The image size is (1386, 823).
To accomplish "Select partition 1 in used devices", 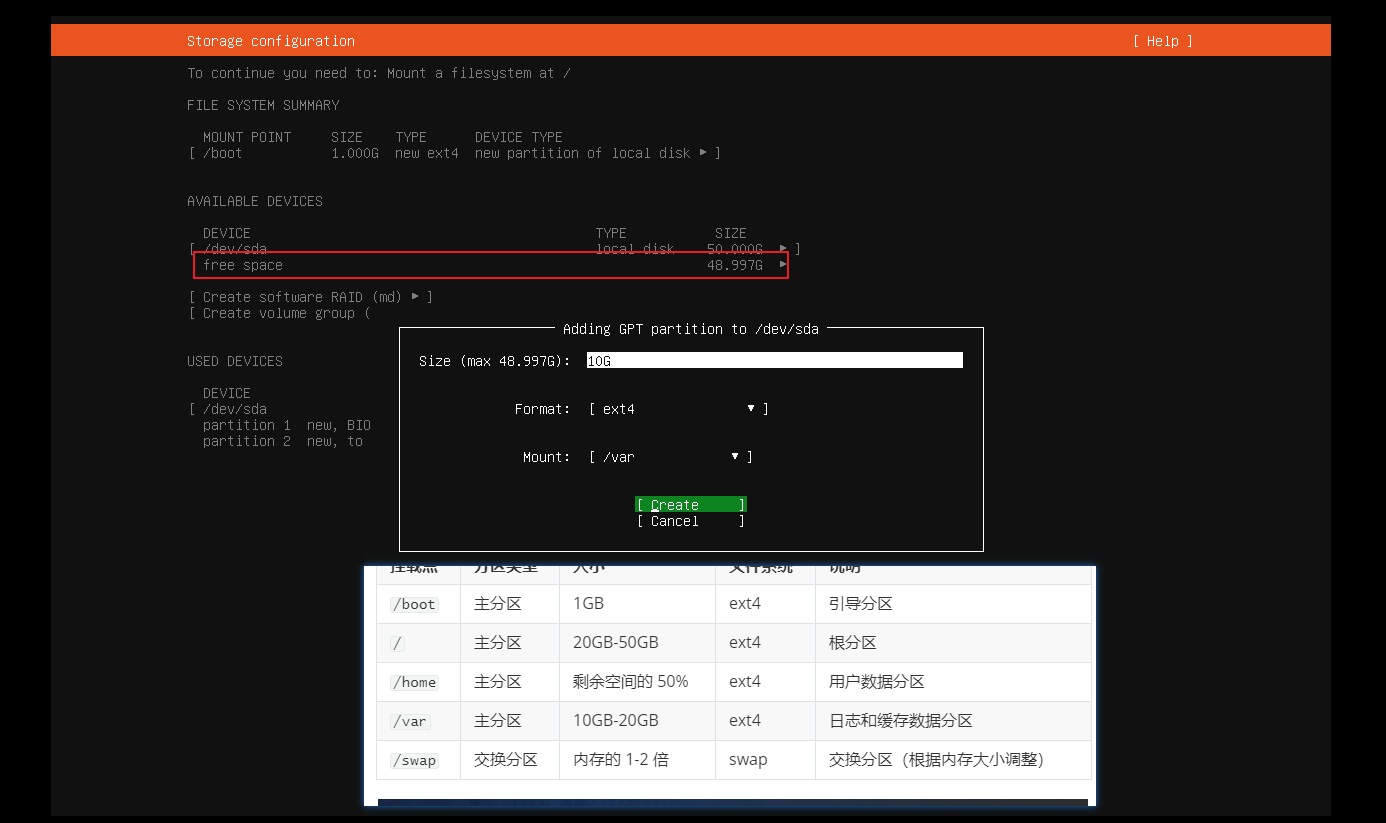I will (247, 425).
